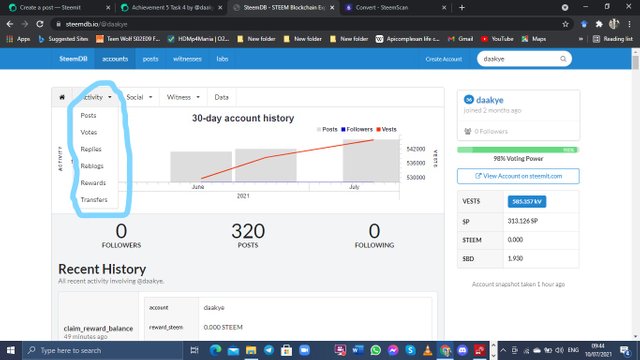
Task: Open the Maps bookmark
Action: [x=534, y=39]
